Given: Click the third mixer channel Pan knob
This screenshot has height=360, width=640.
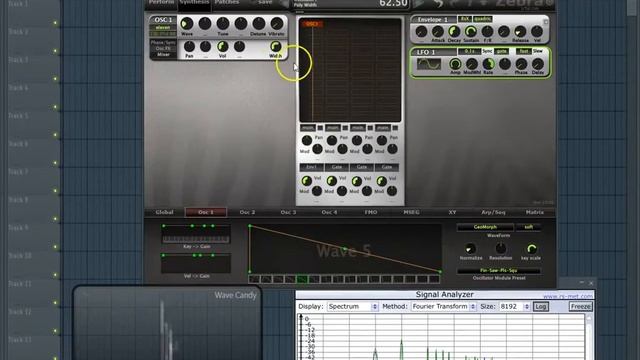Looking at the screenshot, I should tap(357, 140).
